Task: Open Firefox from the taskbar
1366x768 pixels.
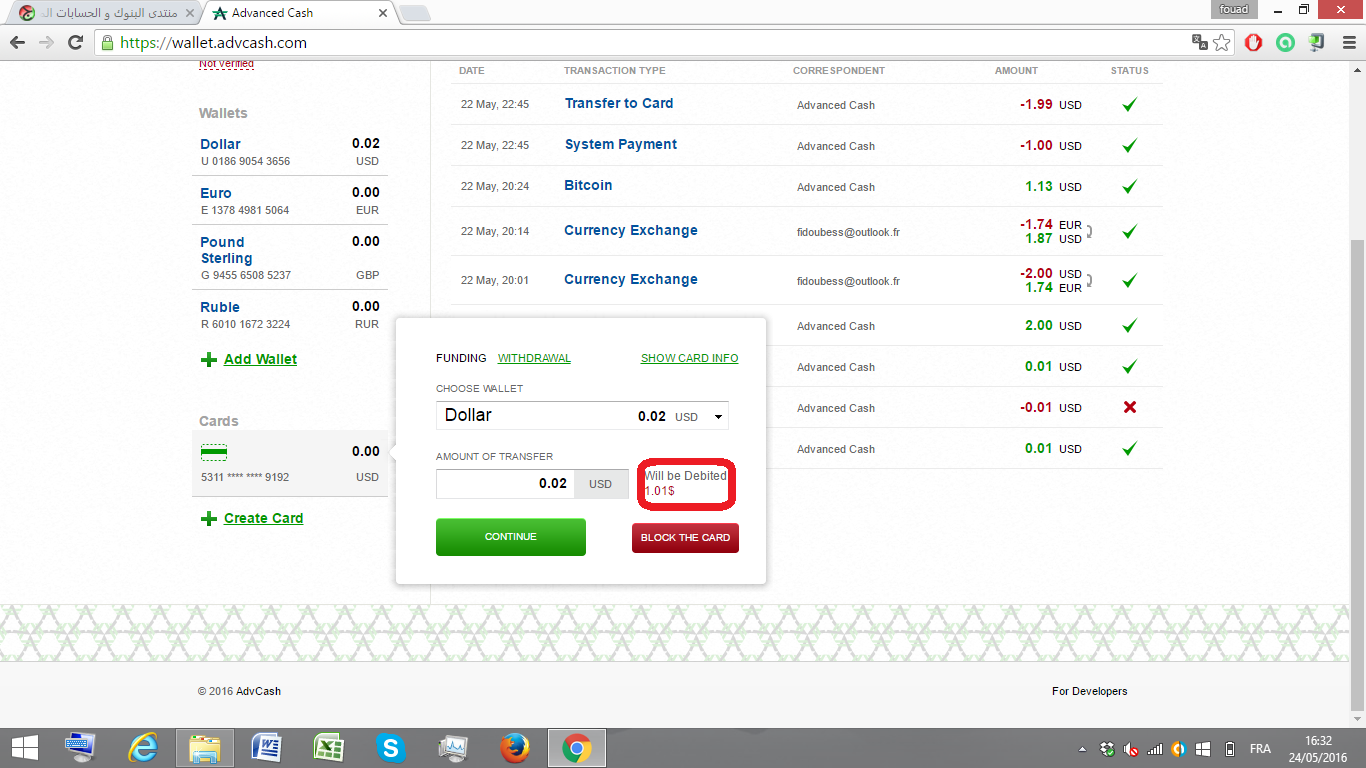Action: pyautogui.click(x=515, y=748)
